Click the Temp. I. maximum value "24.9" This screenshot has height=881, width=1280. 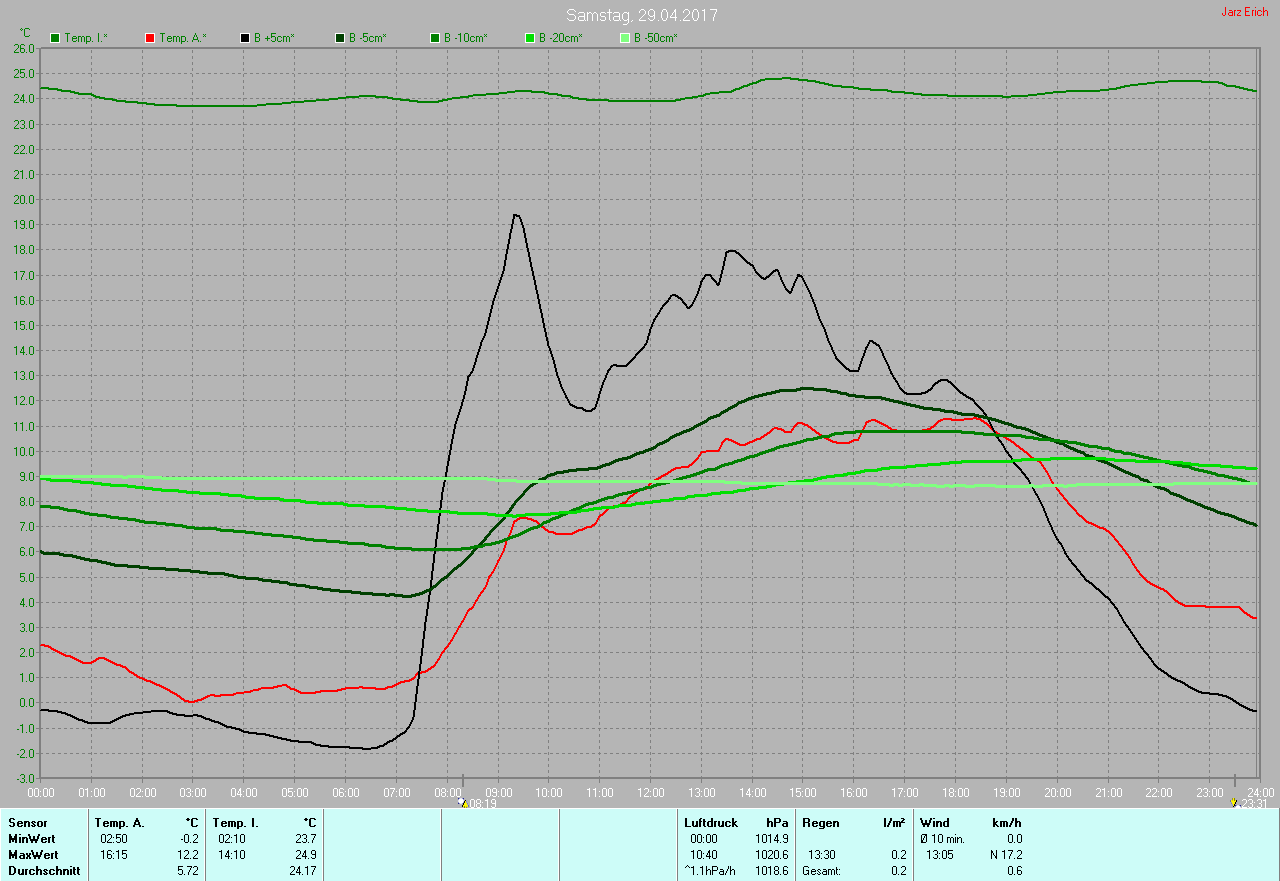(x=305, y=855)
